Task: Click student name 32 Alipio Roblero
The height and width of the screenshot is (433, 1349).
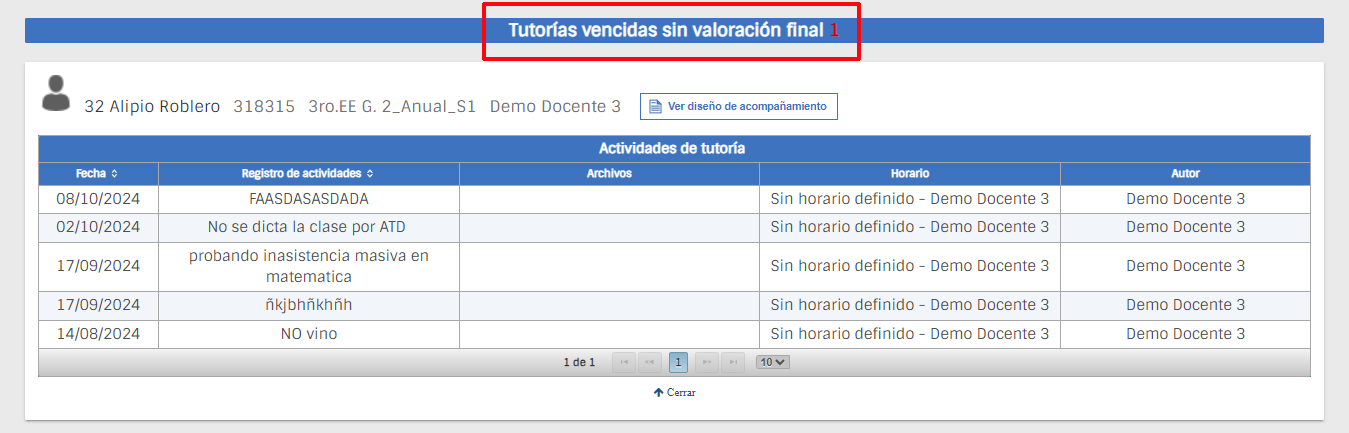Action: point(152,106)
